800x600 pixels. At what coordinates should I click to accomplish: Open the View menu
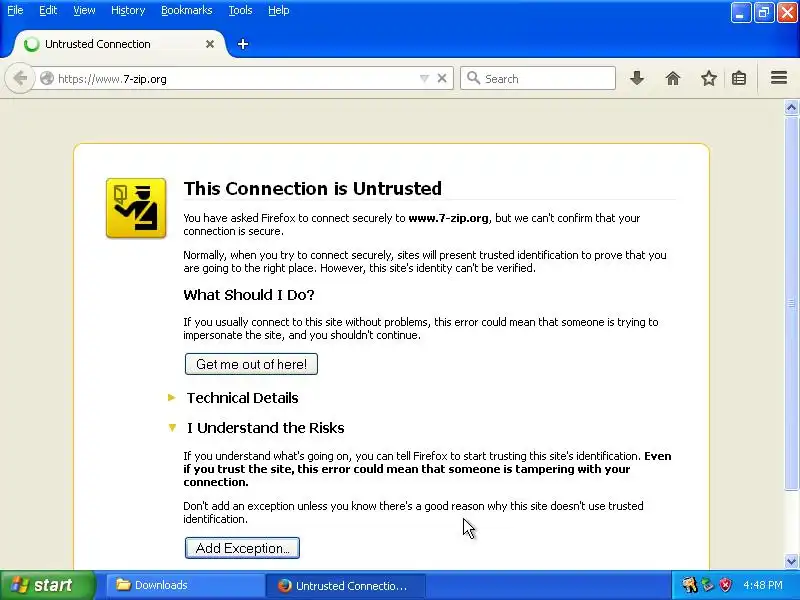(84, 10)
